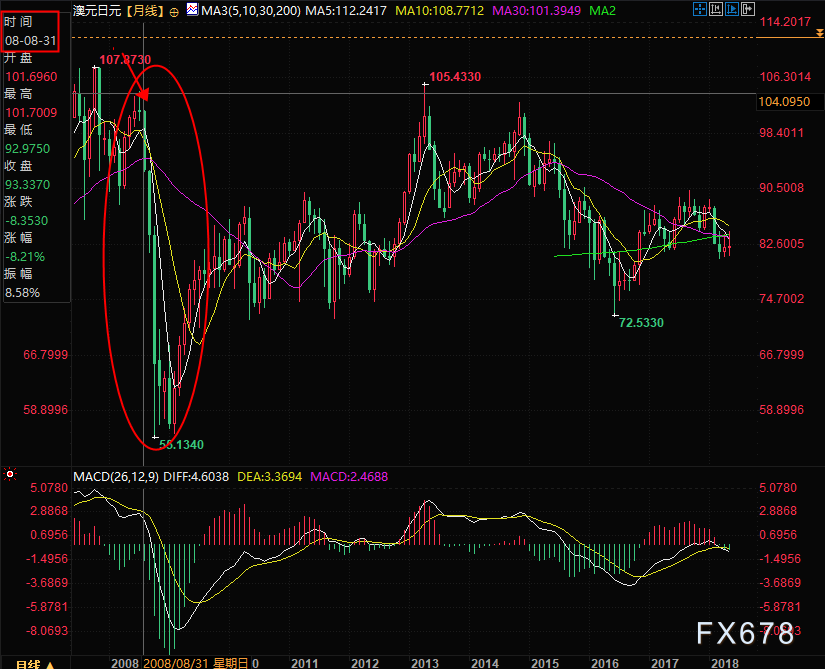Click the panel export arrow icon
This screenshot has height=669, width=825.
(x=748, y=9)
